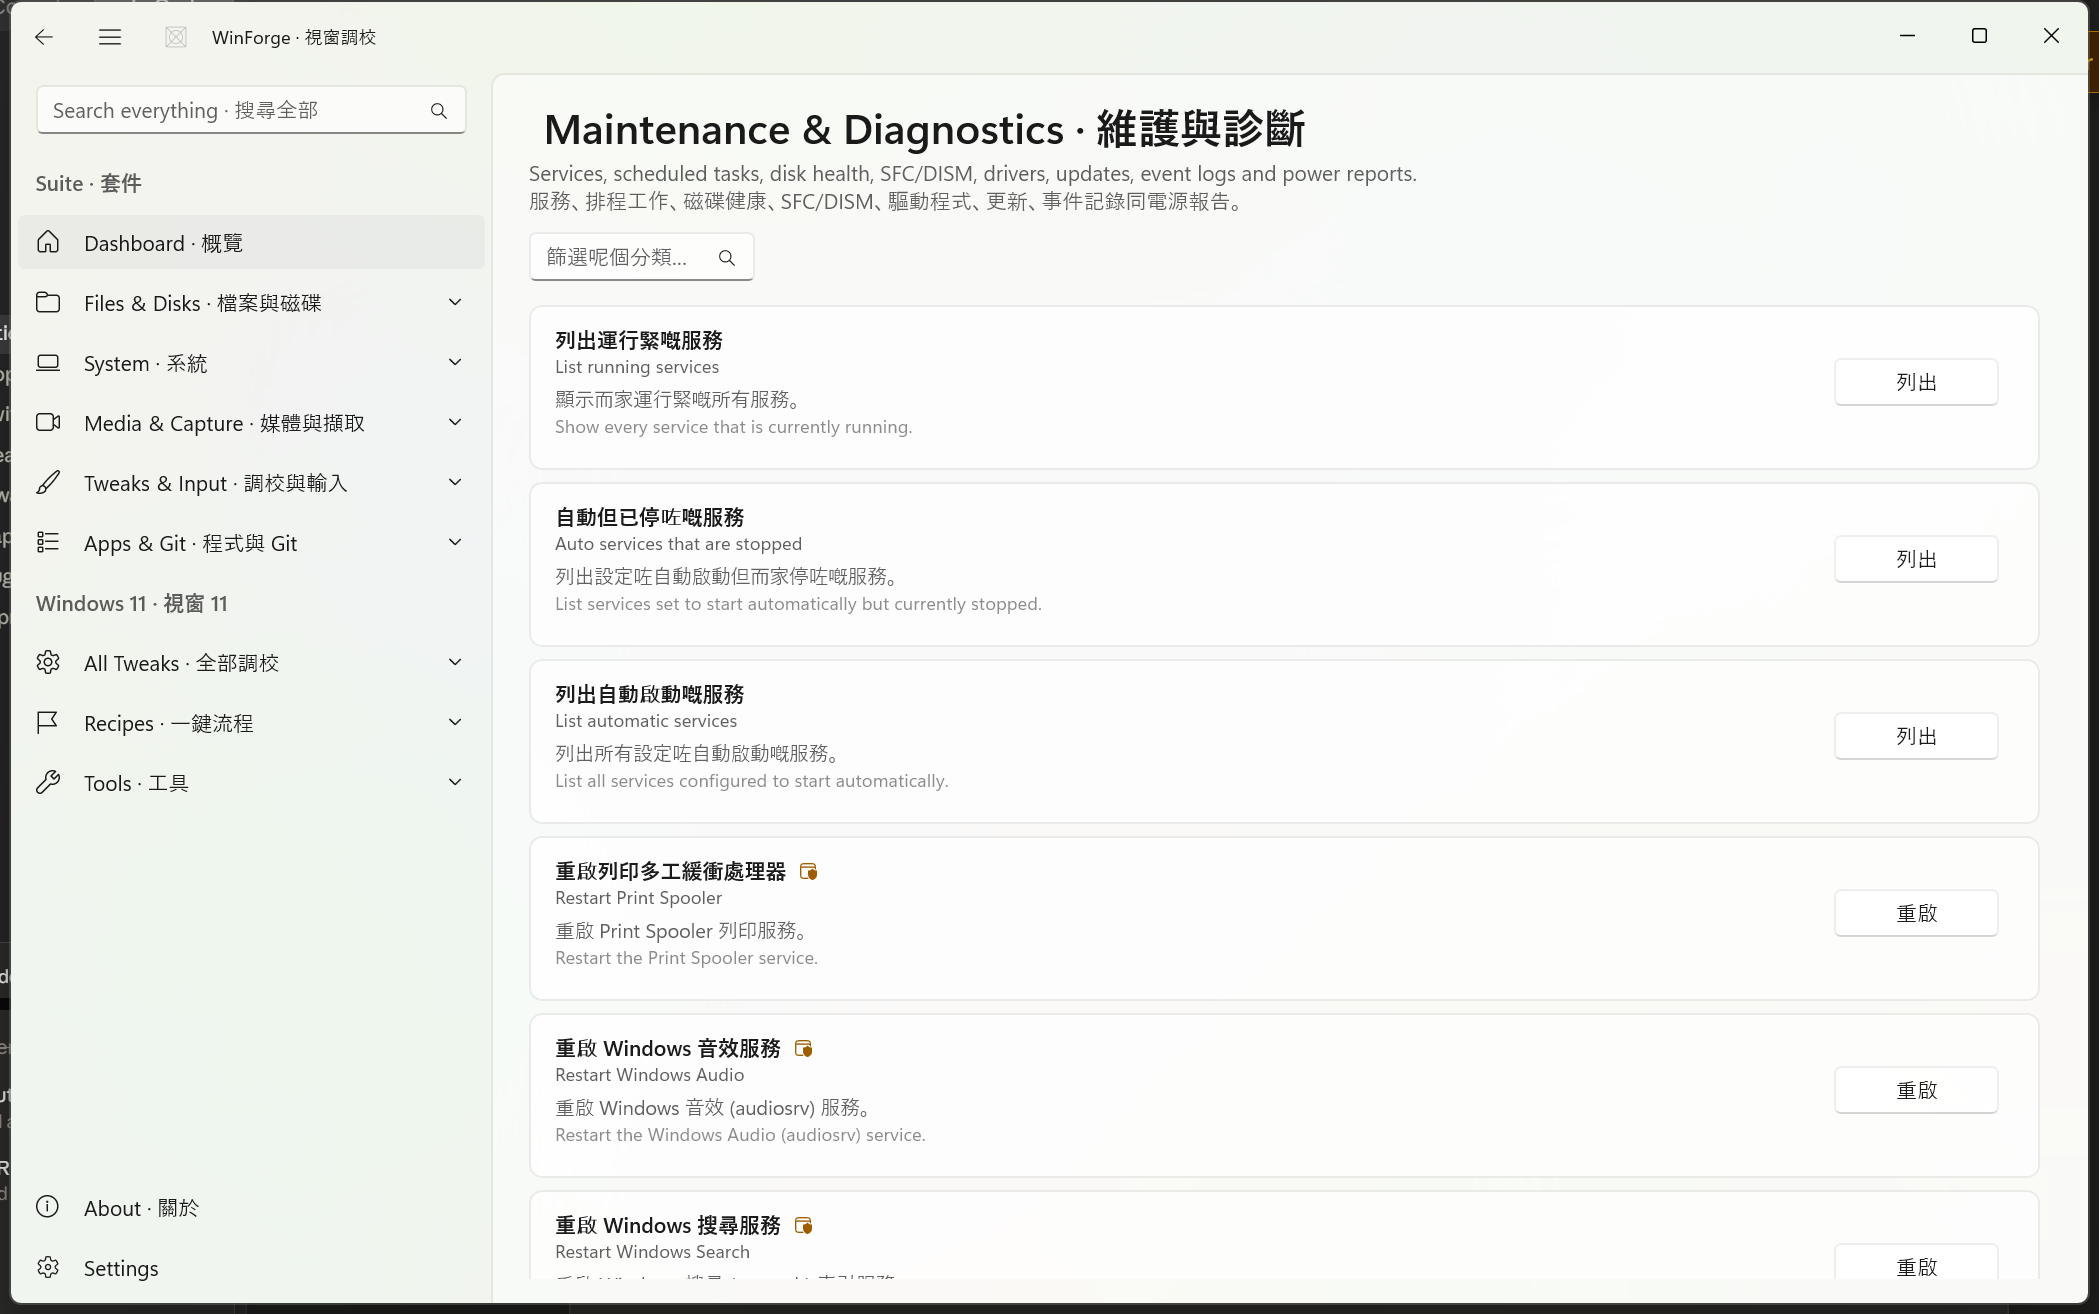Click the Settings gear icon
Screen dimensions: 2099x1314
48,1267
